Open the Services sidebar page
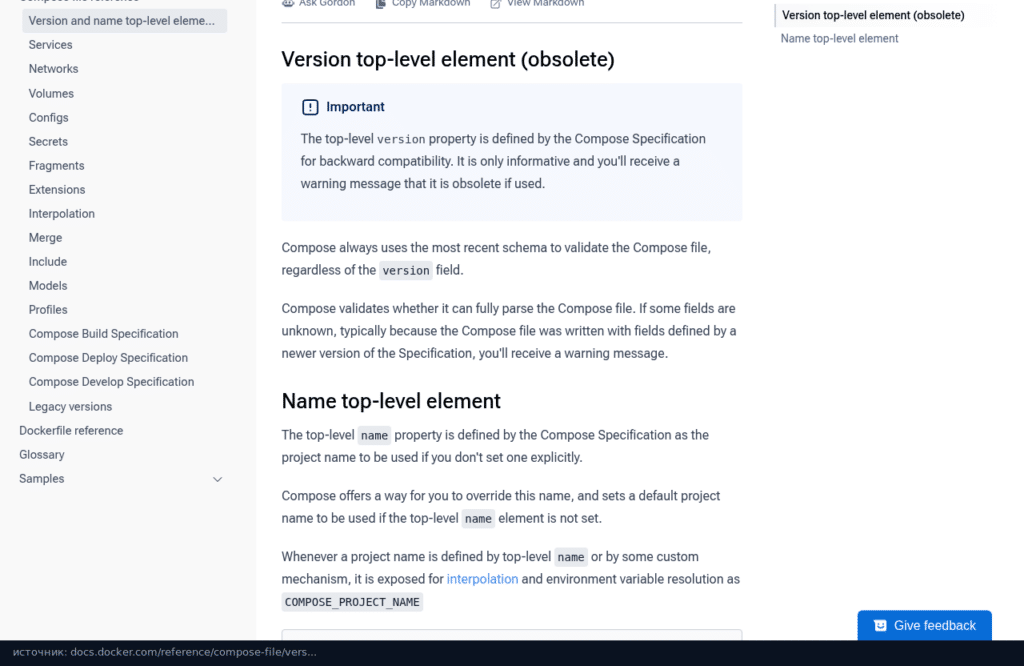 [50, 45]
